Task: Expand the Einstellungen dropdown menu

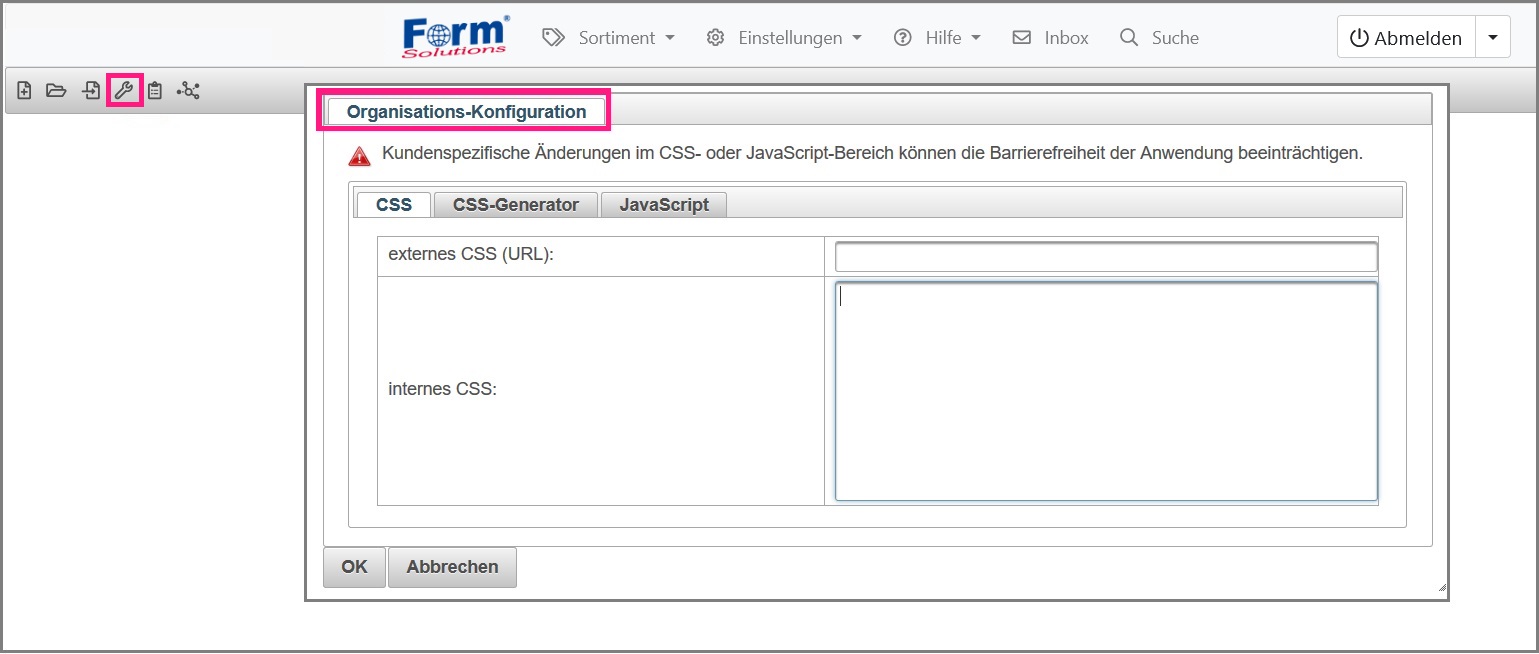Action: coord(784,38)
